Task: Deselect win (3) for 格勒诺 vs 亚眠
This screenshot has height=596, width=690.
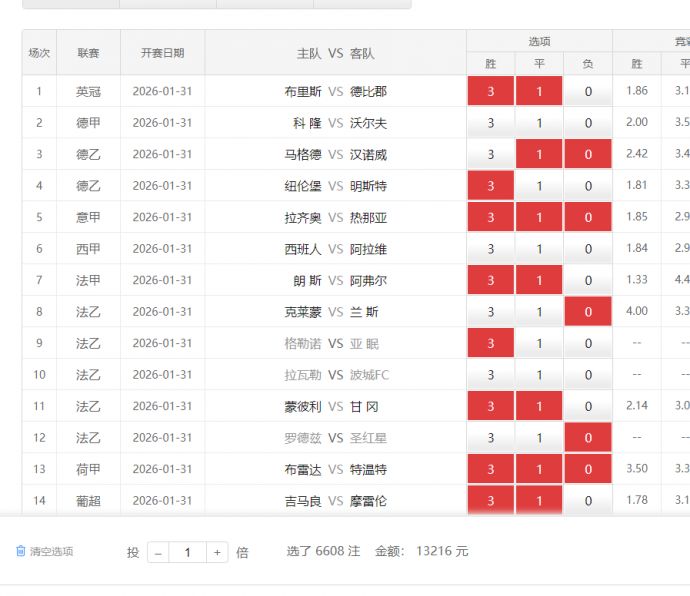Action: (x=491, y=343)
